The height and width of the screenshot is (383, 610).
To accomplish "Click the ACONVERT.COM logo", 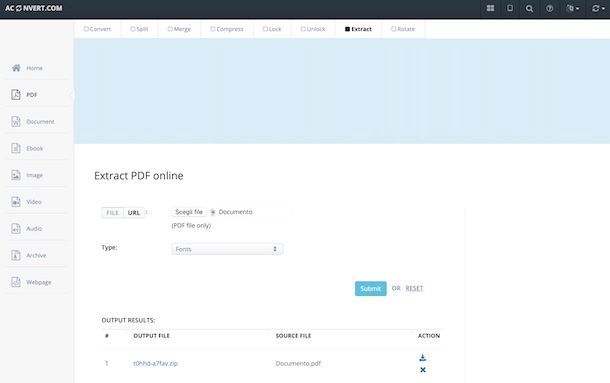I will [x=33, y=8].
